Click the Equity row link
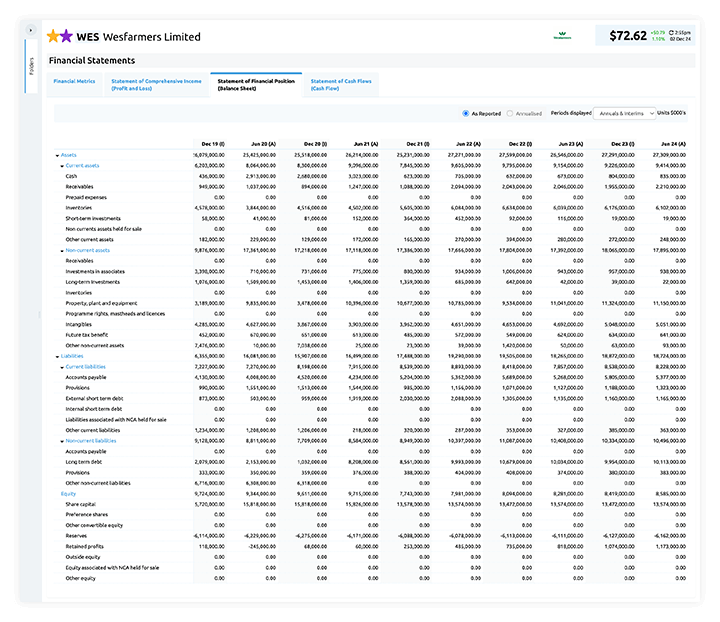The height and width of the screenshot is (622, 720). (x=68, y=493)
